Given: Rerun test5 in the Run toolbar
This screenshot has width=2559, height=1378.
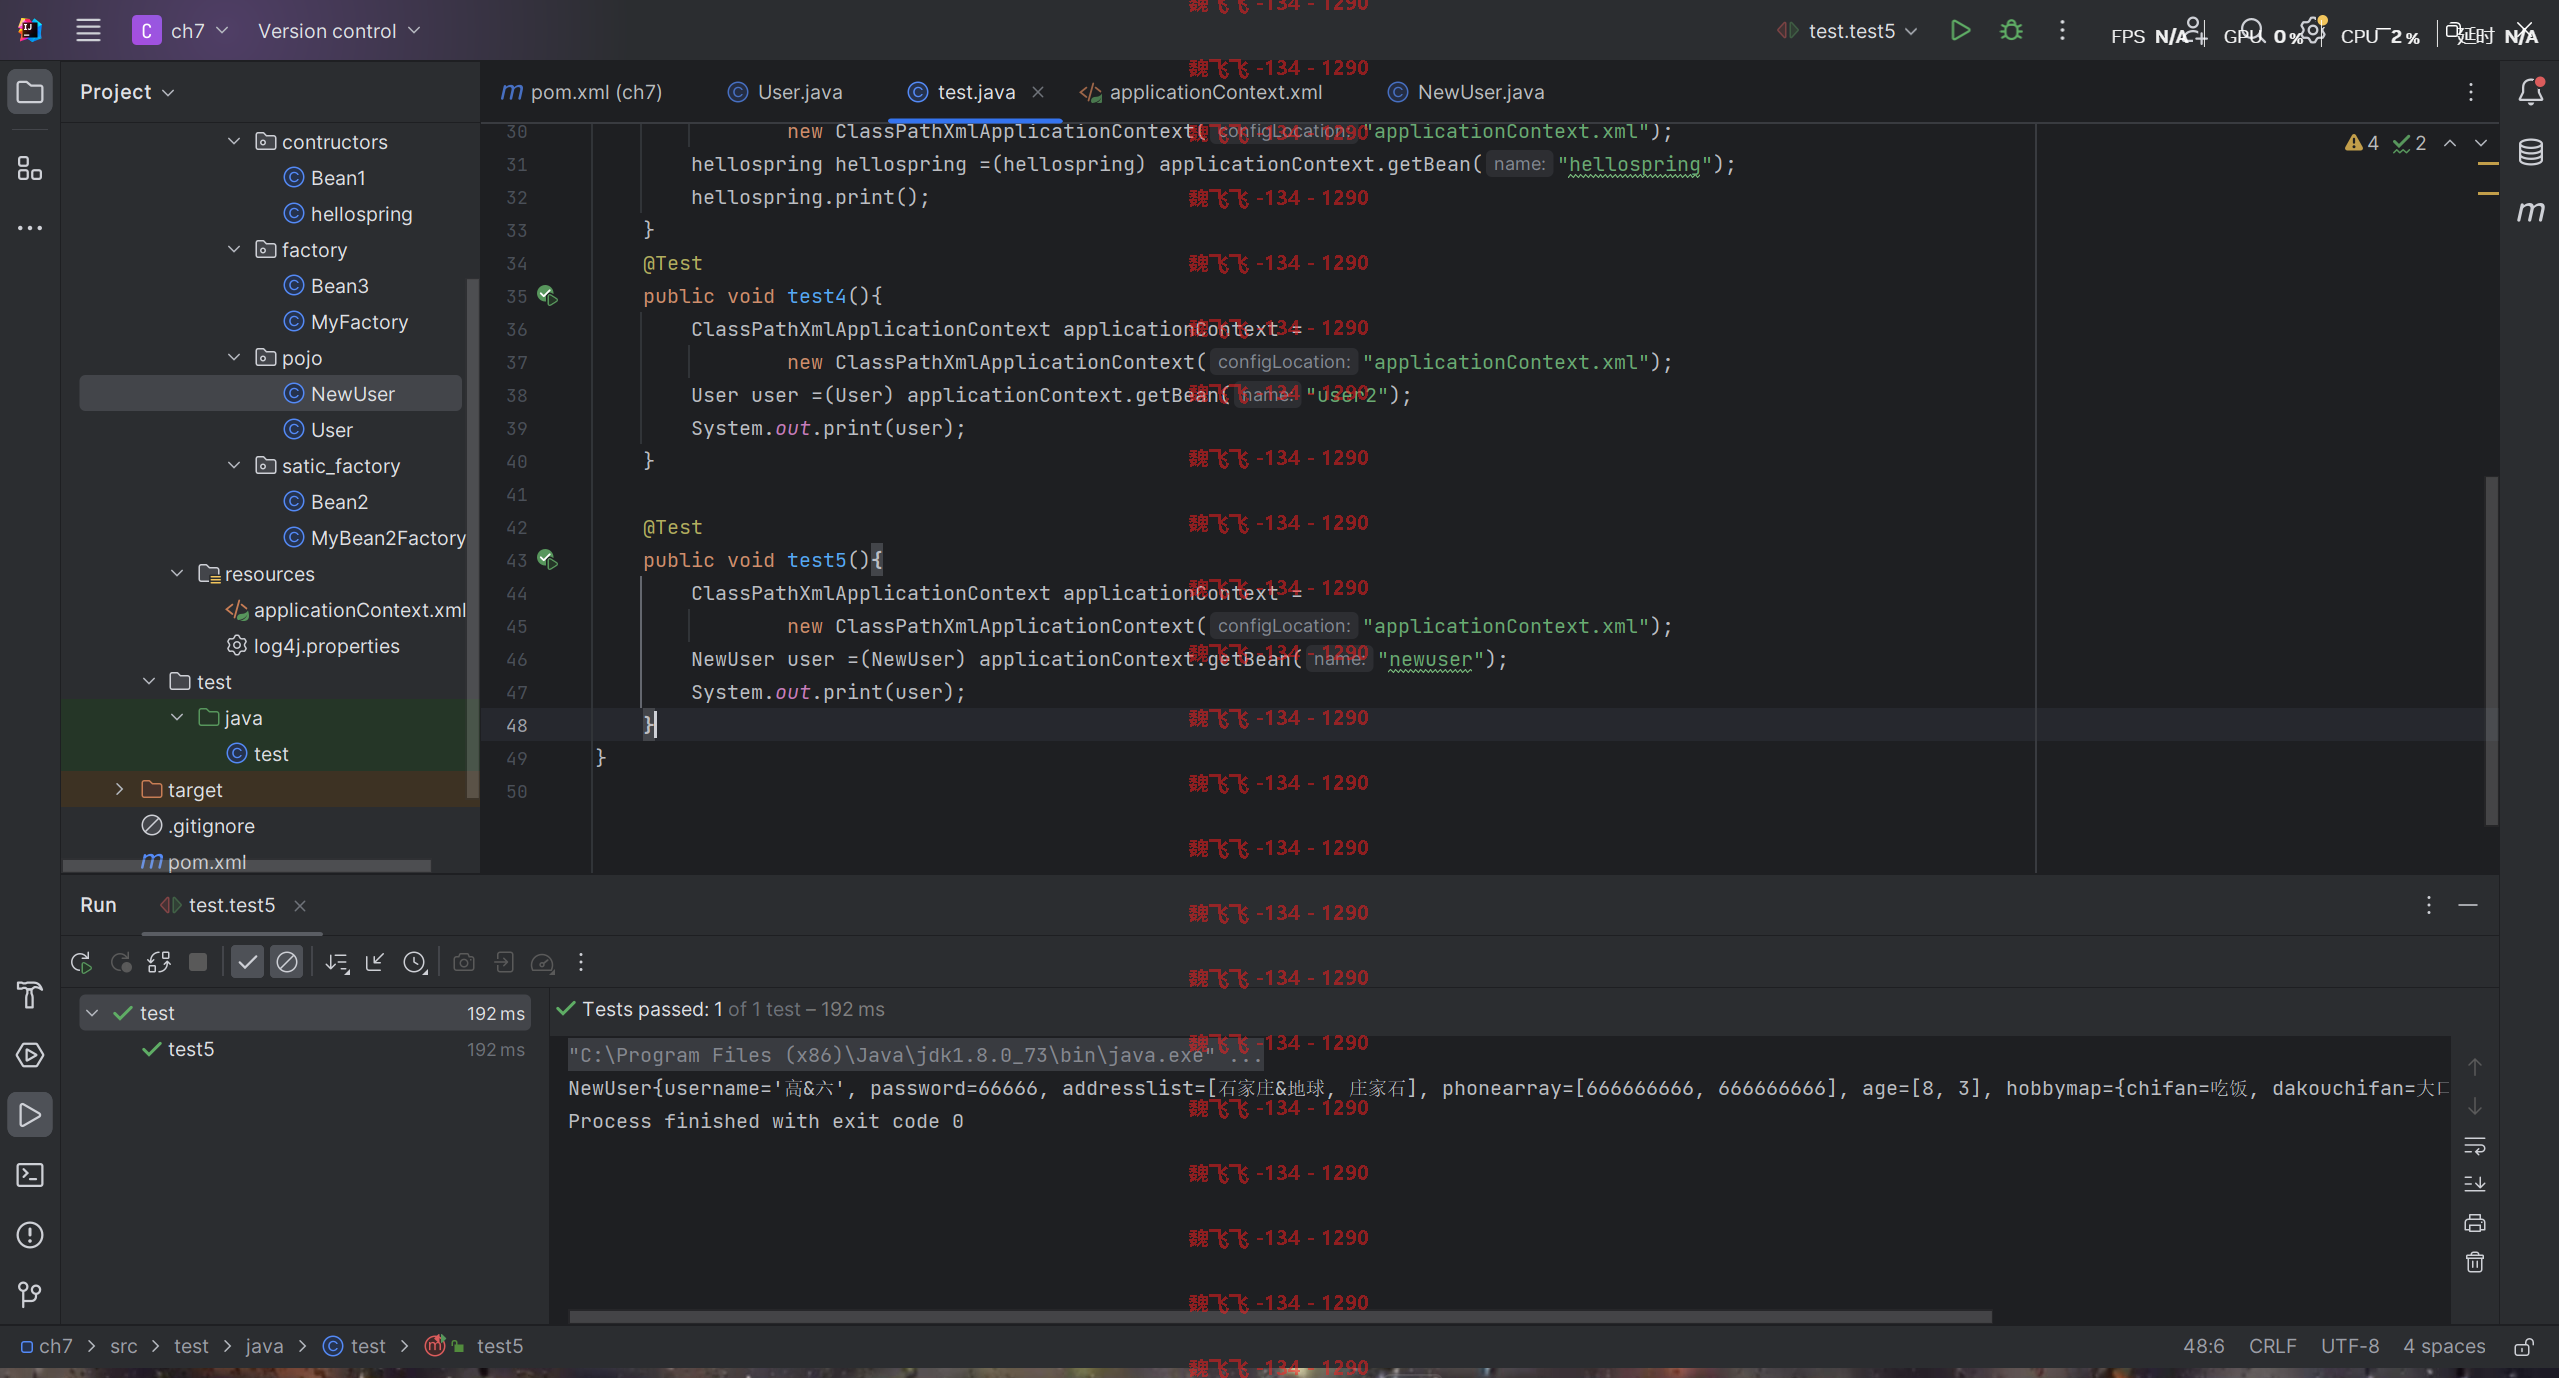Looking at the screenshot, I should [x=82, y=962].
